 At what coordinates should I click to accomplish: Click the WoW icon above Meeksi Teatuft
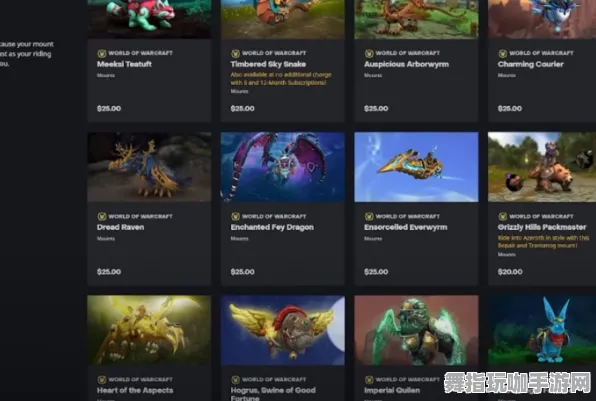(101, 53)
